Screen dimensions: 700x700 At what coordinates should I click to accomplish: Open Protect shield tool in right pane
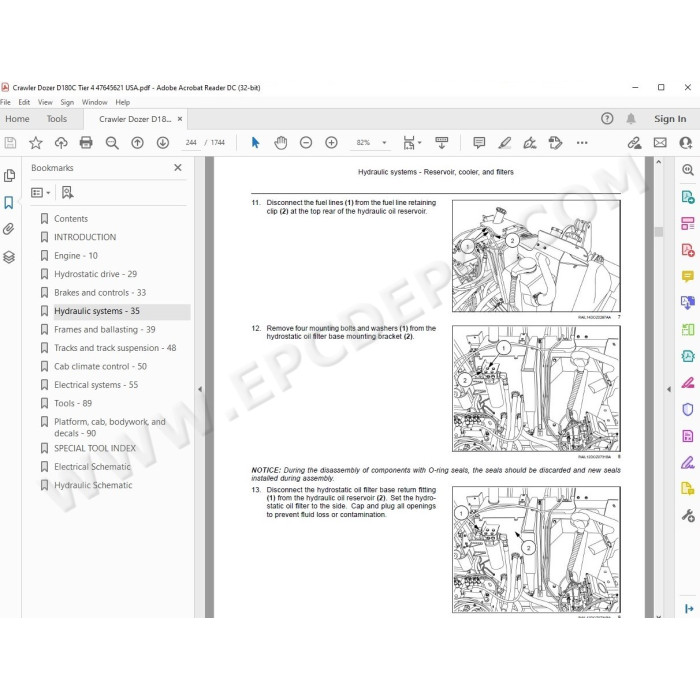coord(688,408)
